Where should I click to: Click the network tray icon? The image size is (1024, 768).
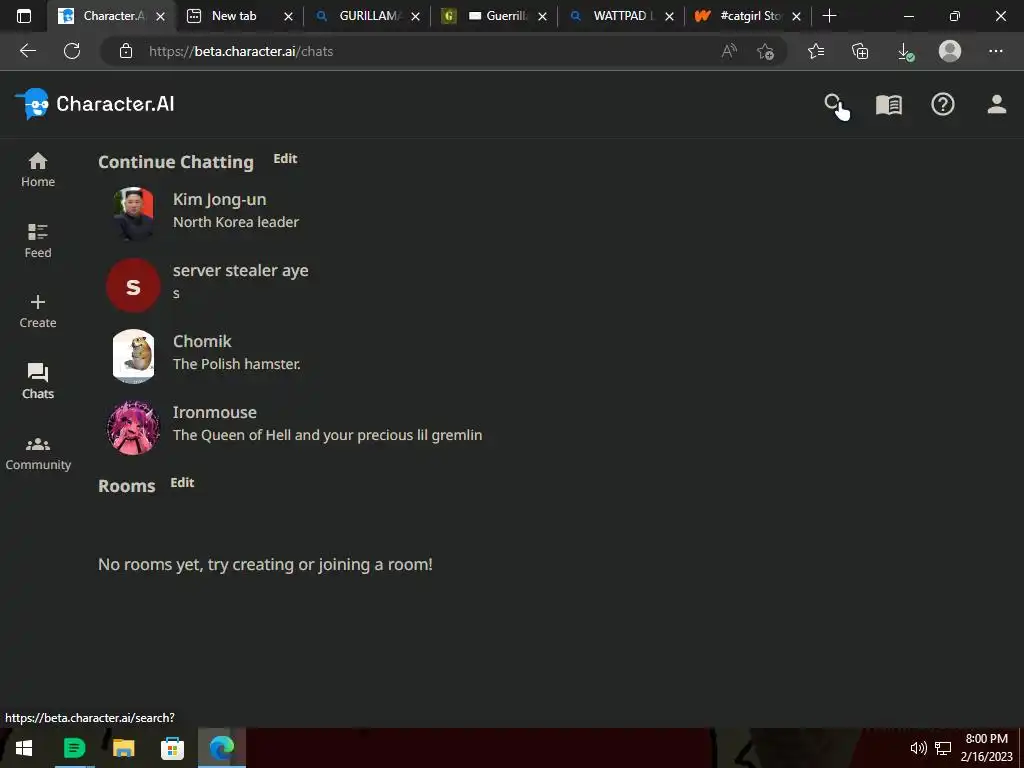[x=942, y=748]
